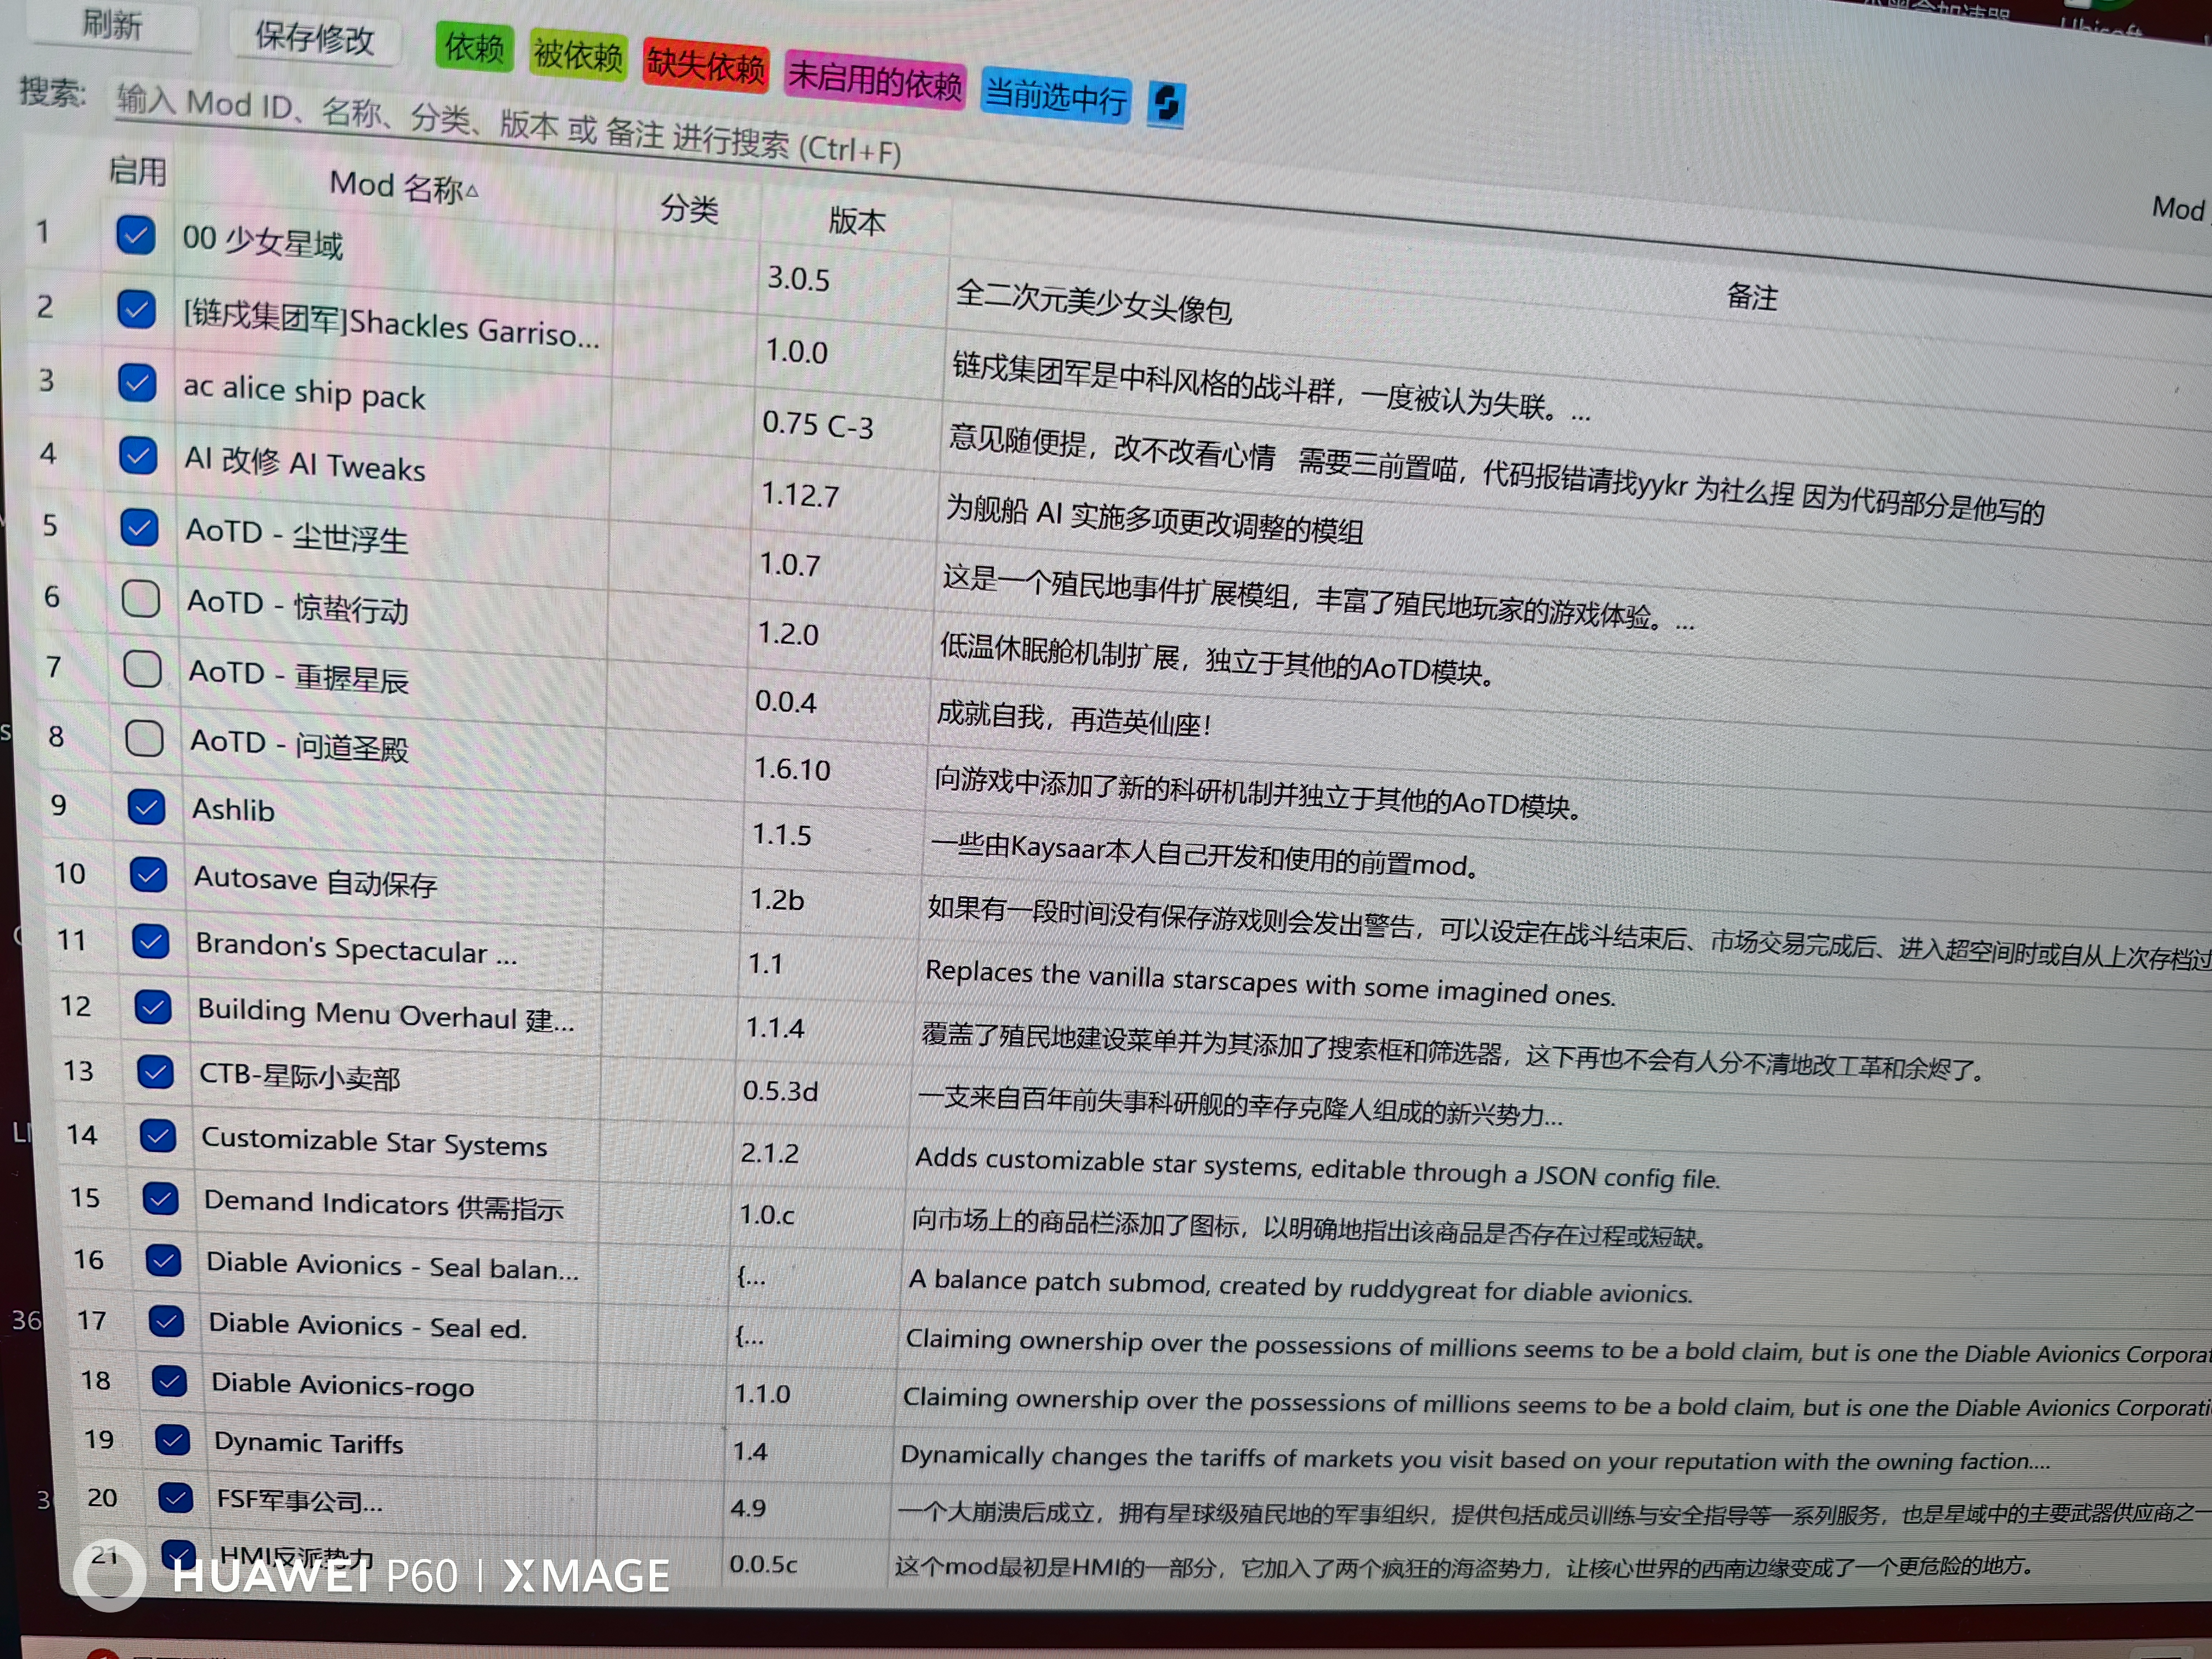Enable the AoTD - 惊蛰行动 mod checkbox
2212x1659 pixels.
point(141,599)
